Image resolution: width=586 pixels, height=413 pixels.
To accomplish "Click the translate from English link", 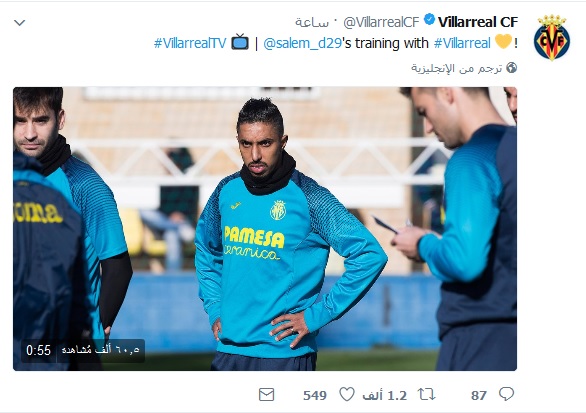I will coord(457,68).
